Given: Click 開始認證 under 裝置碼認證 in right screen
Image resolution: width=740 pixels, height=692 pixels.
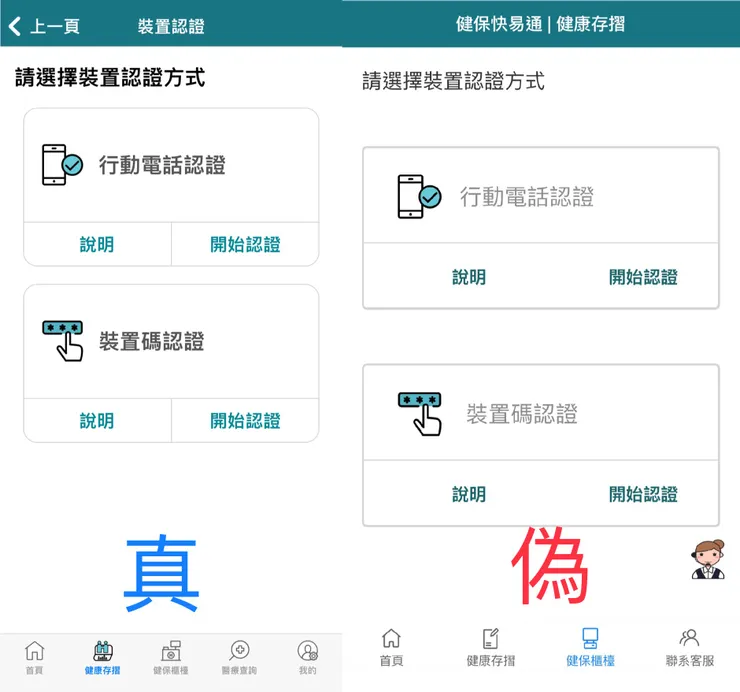Looking at the screenshot, I should coord(643,494).
